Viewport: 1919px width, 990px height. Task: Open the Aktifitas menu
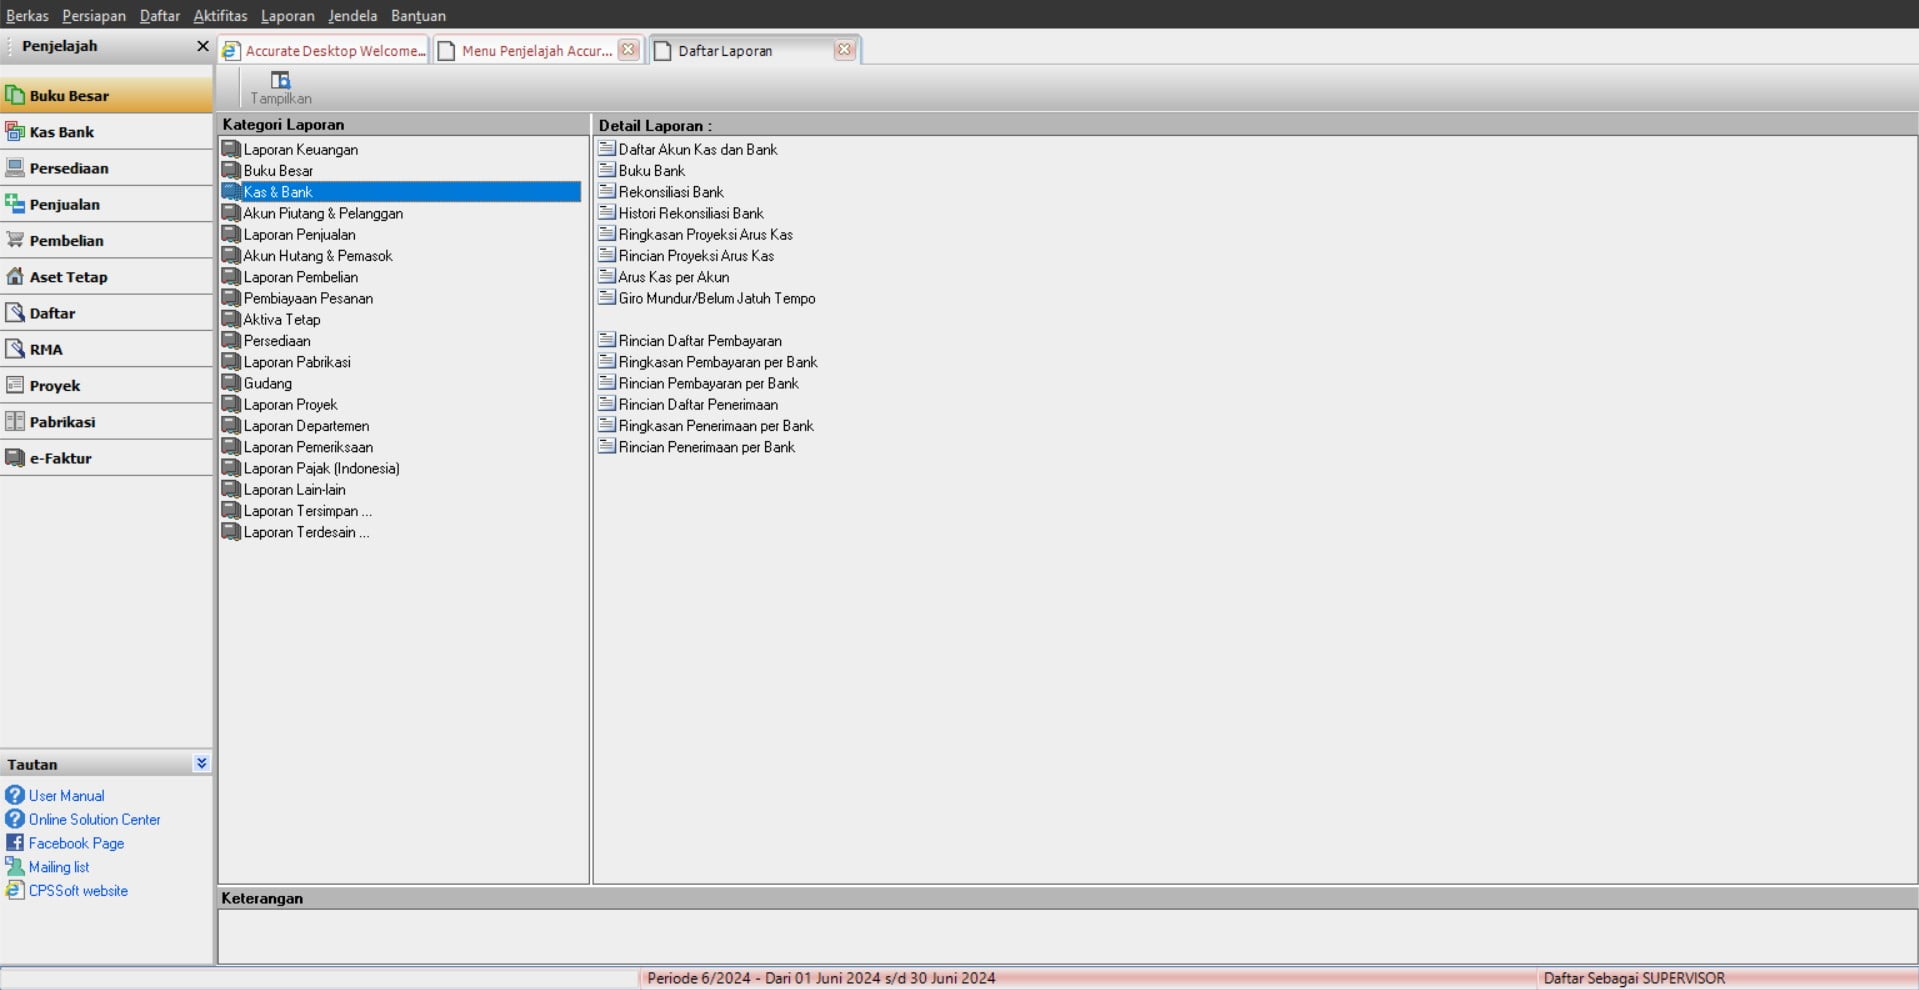pyautogui.click(x=220, y=16)
